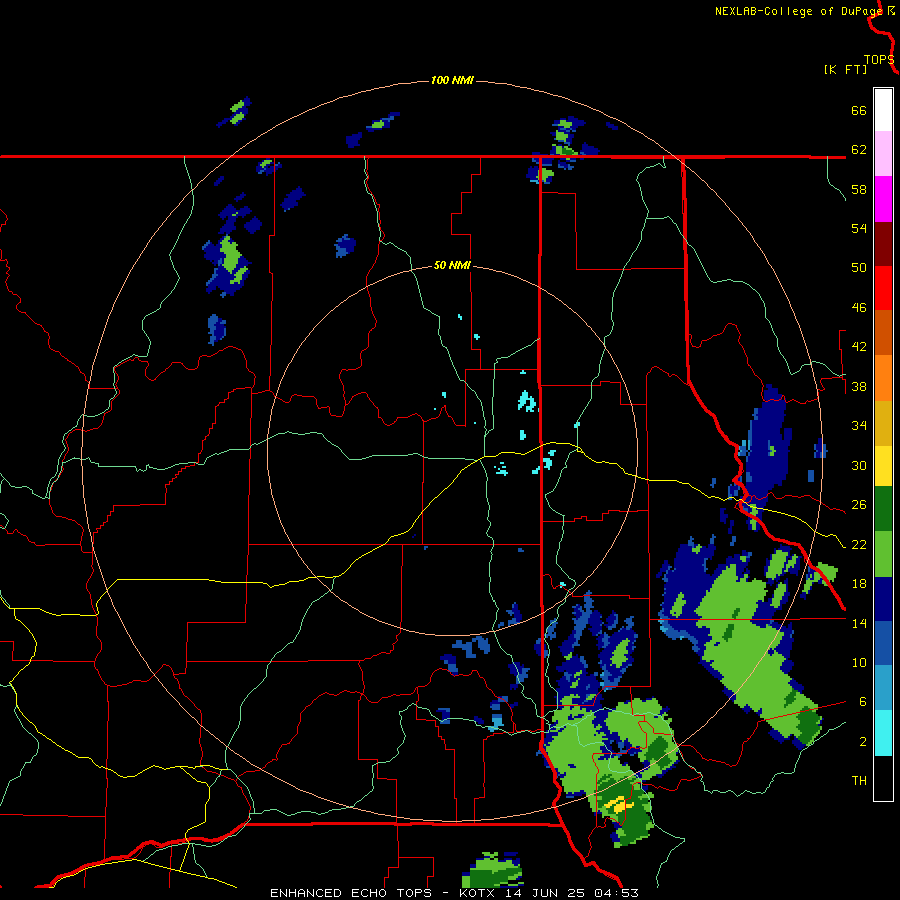Pick the bright red legend swatch
Viewport: 900px width, 900px height.
click(883, 288)
